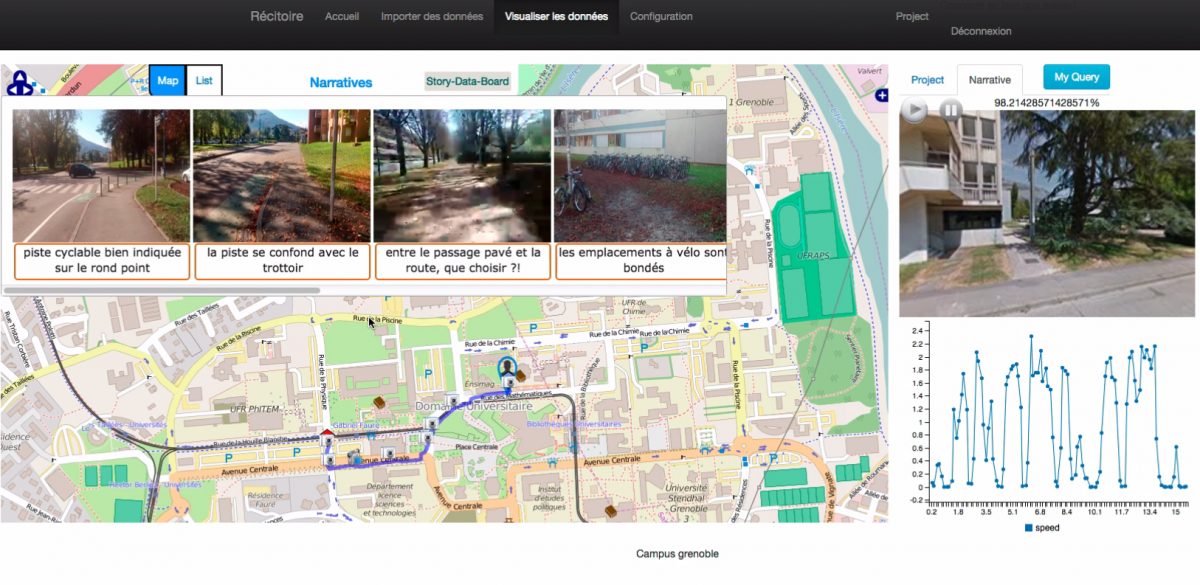This screenshot has height=585, width=1200.
Task: Open Visualiser les données menu
Action: point(556,17)
